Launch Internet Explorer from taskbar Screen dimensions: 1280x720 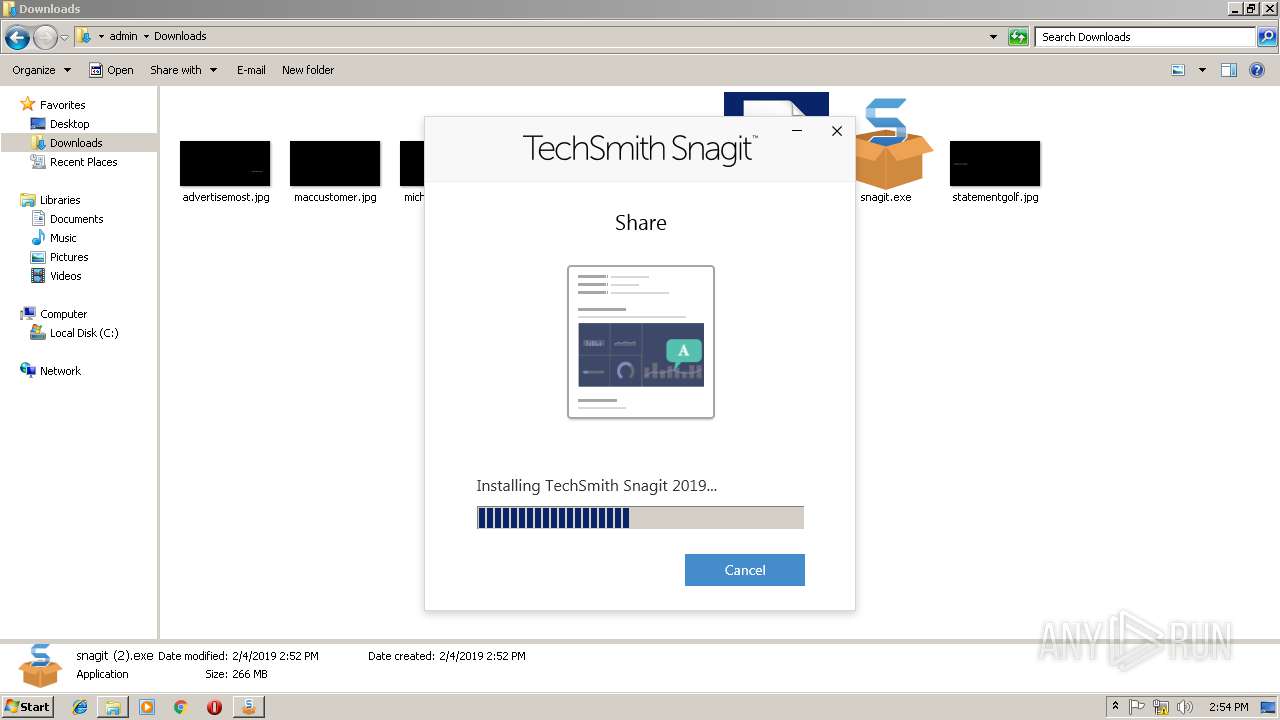point(80,707)
